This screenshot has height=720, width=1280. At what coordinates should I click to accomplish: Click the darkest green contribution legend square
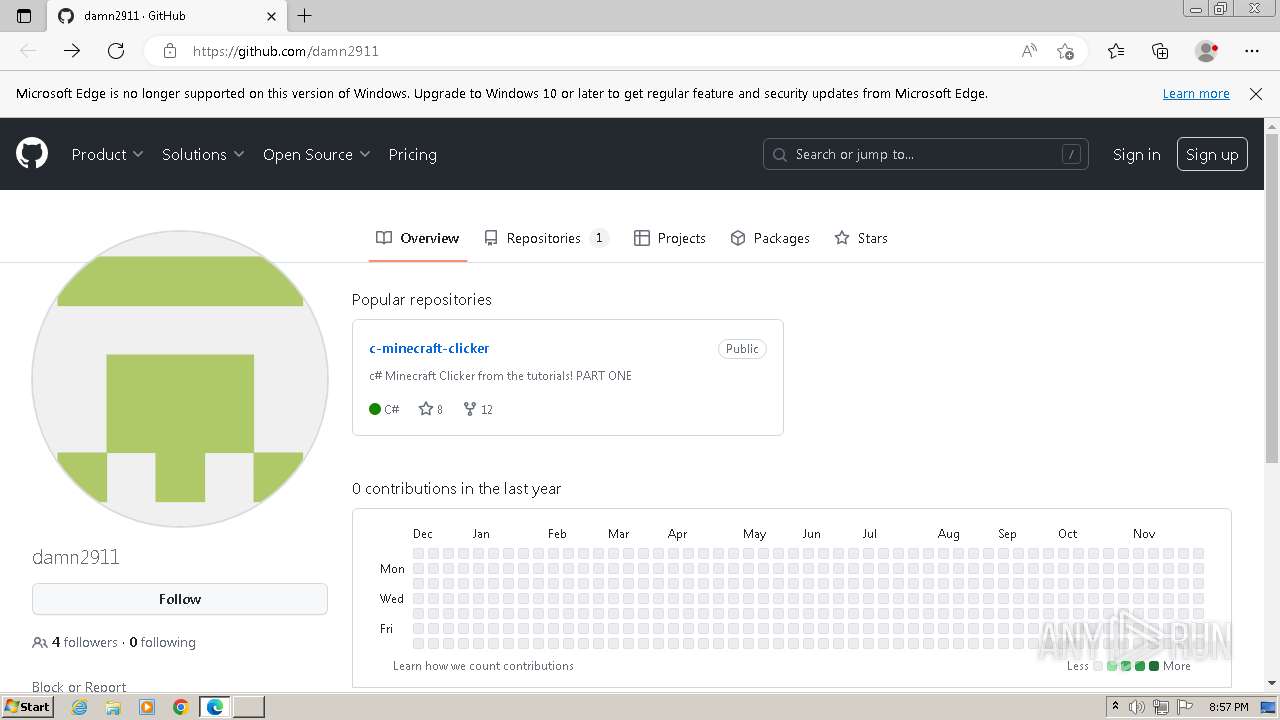point(1154,666)
